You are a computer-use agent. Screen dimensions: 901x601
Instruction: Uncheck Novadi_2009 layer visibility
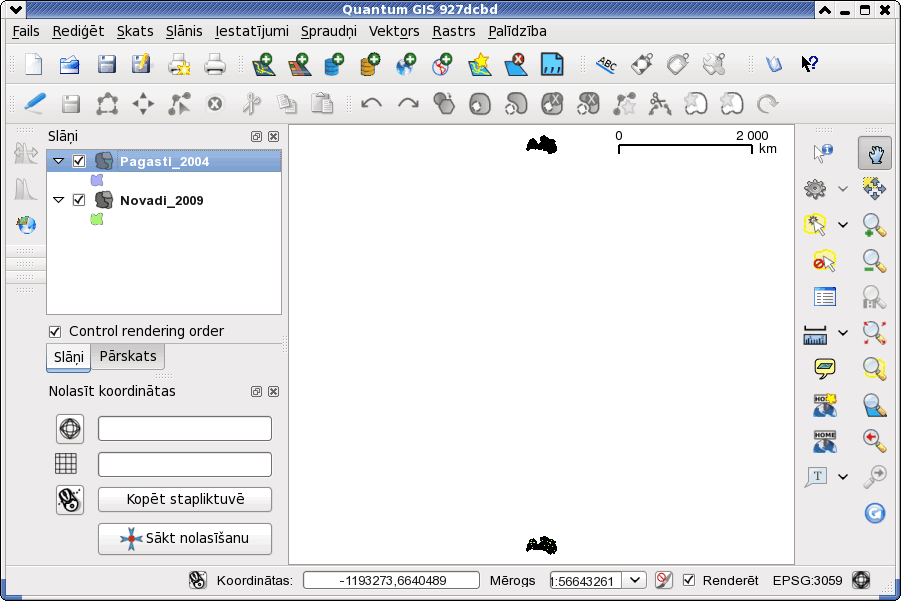tap(79, 200)
